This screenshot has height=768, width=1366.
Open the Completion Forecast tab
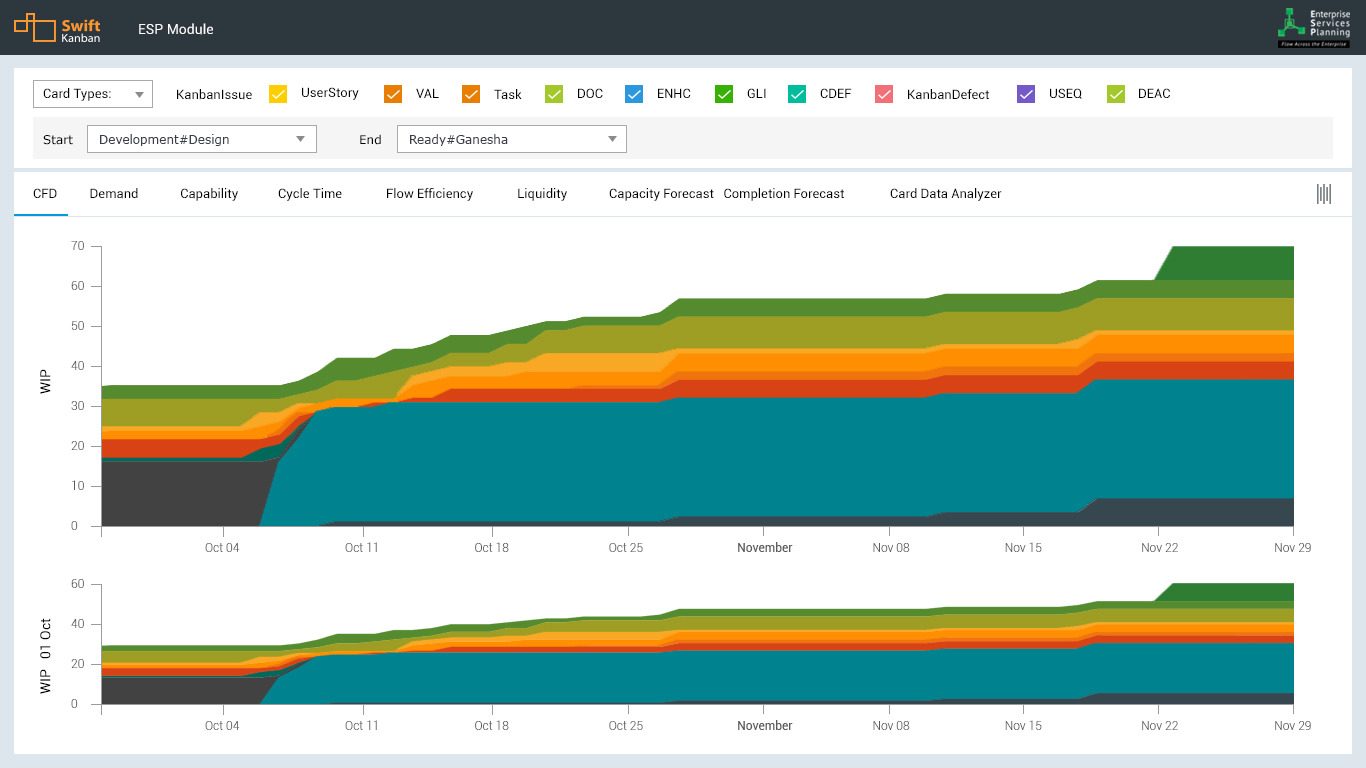(784, 194)
